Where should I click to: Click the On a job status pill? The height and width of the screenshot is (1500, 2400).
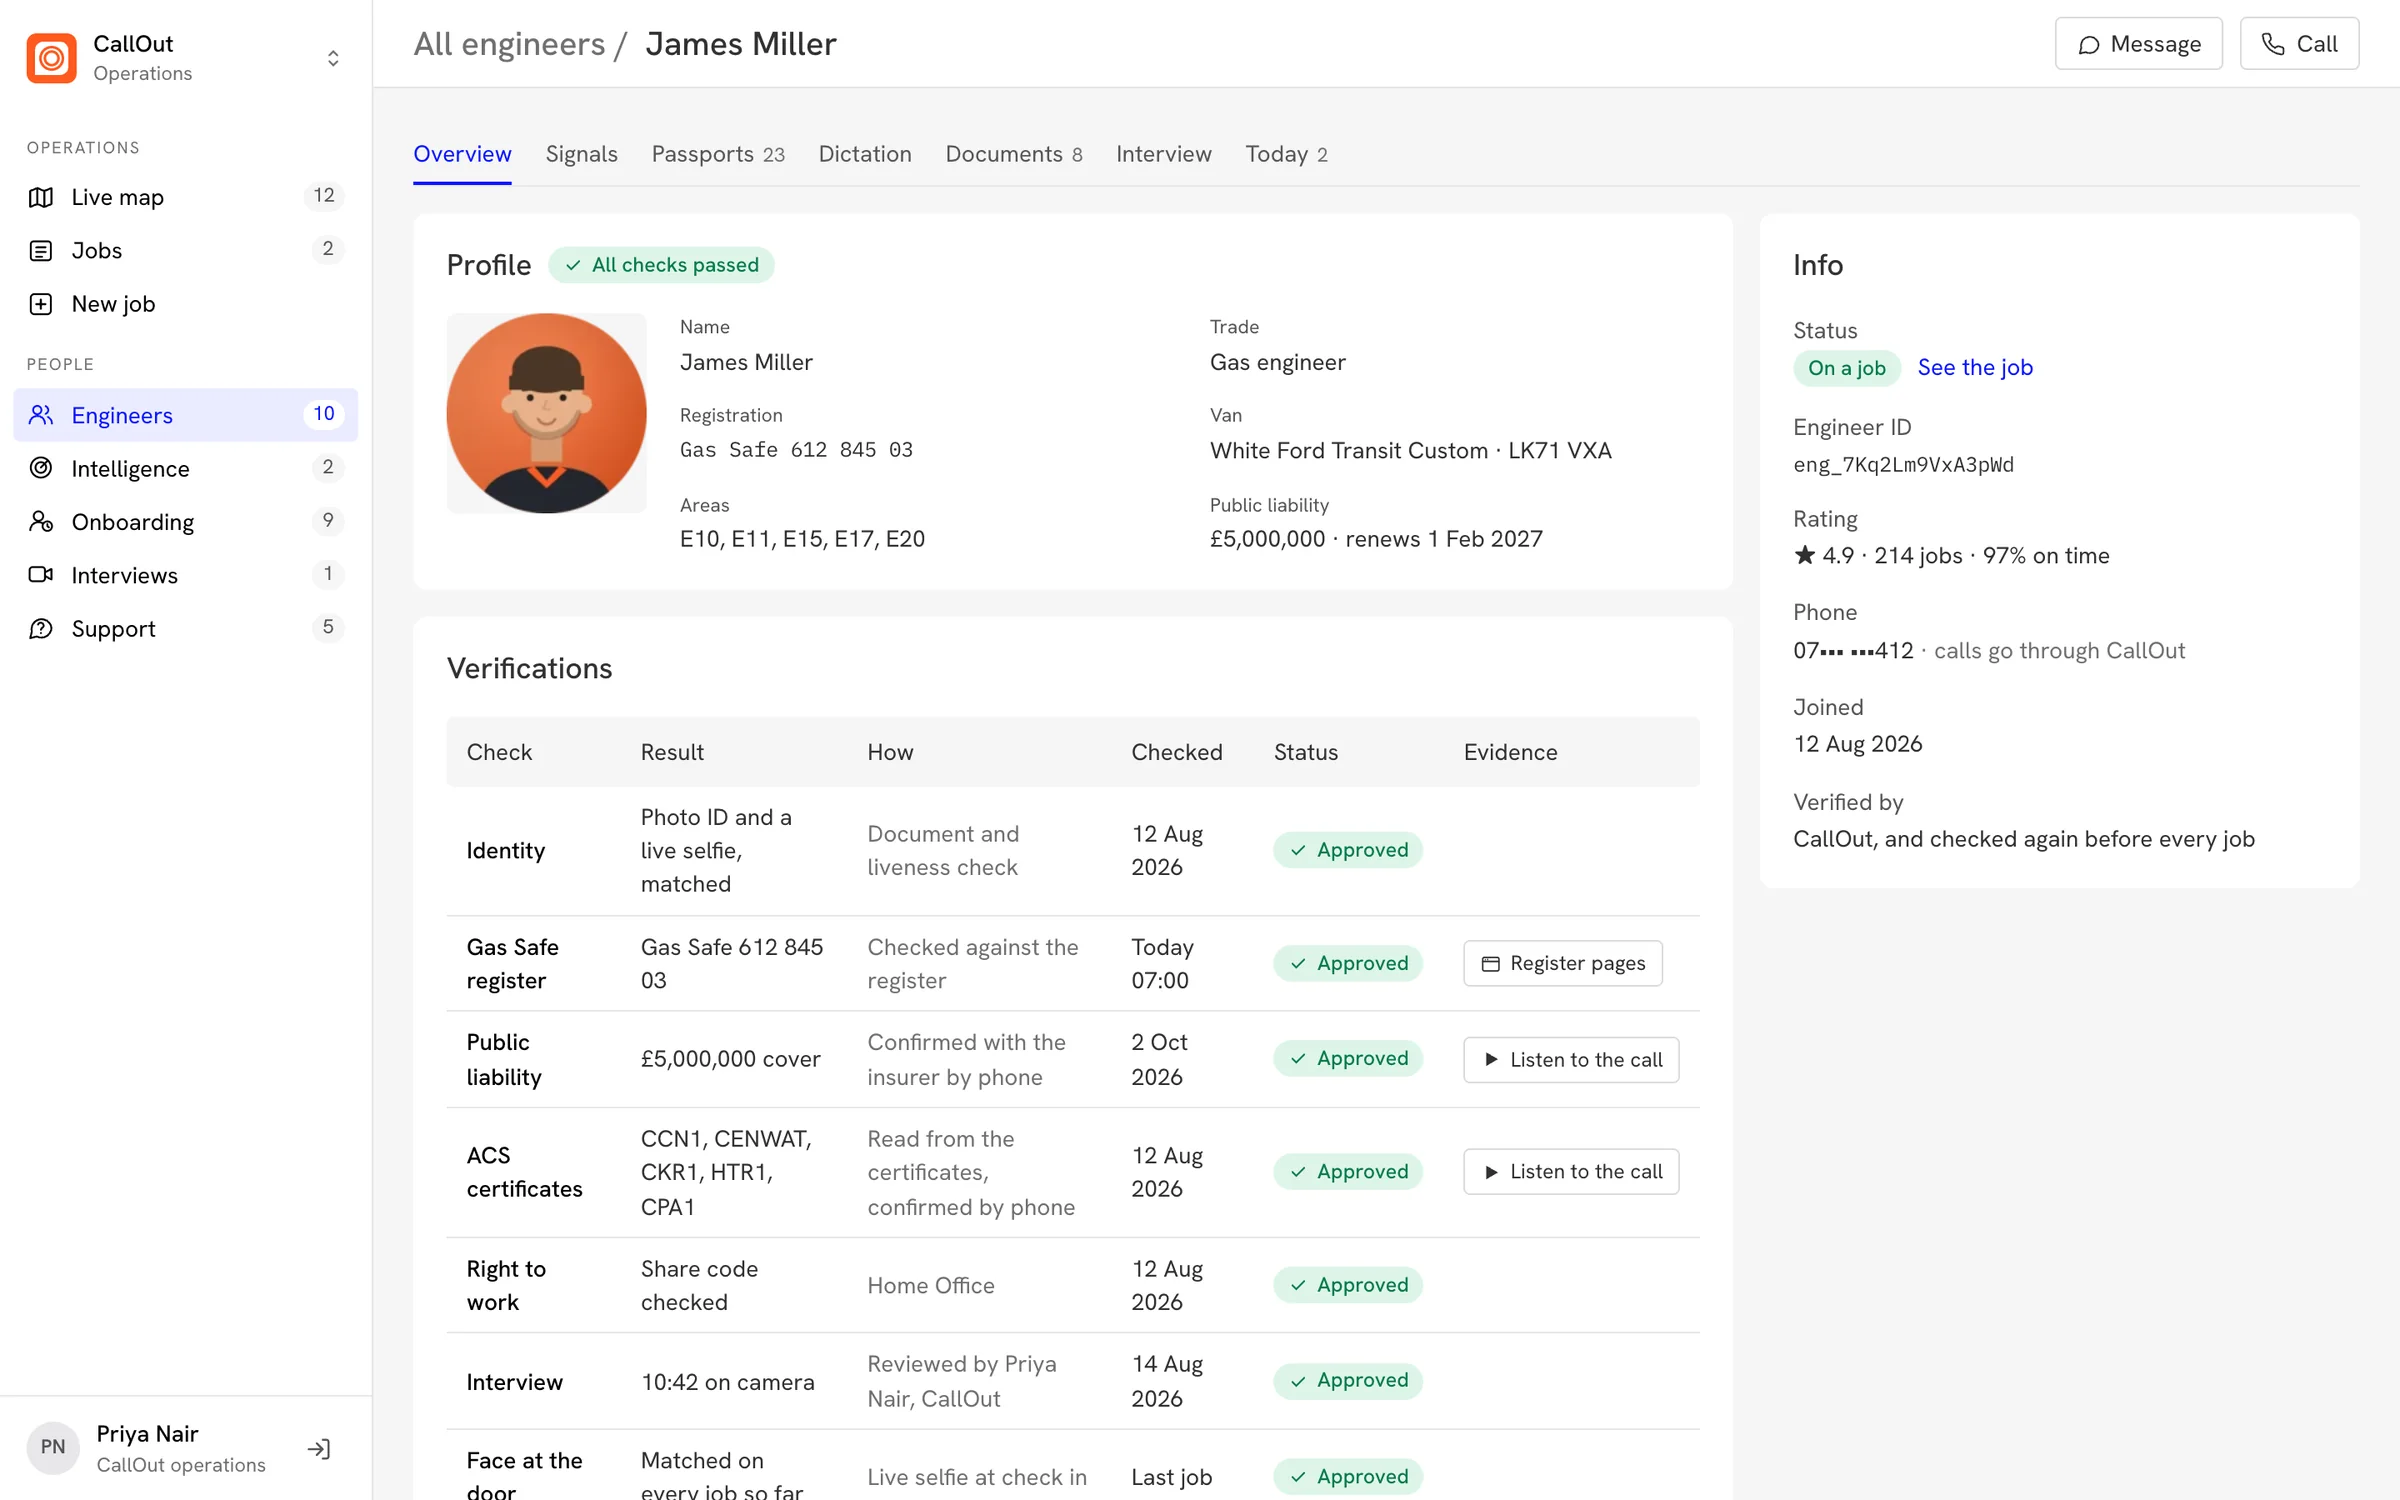(1846, 368)
